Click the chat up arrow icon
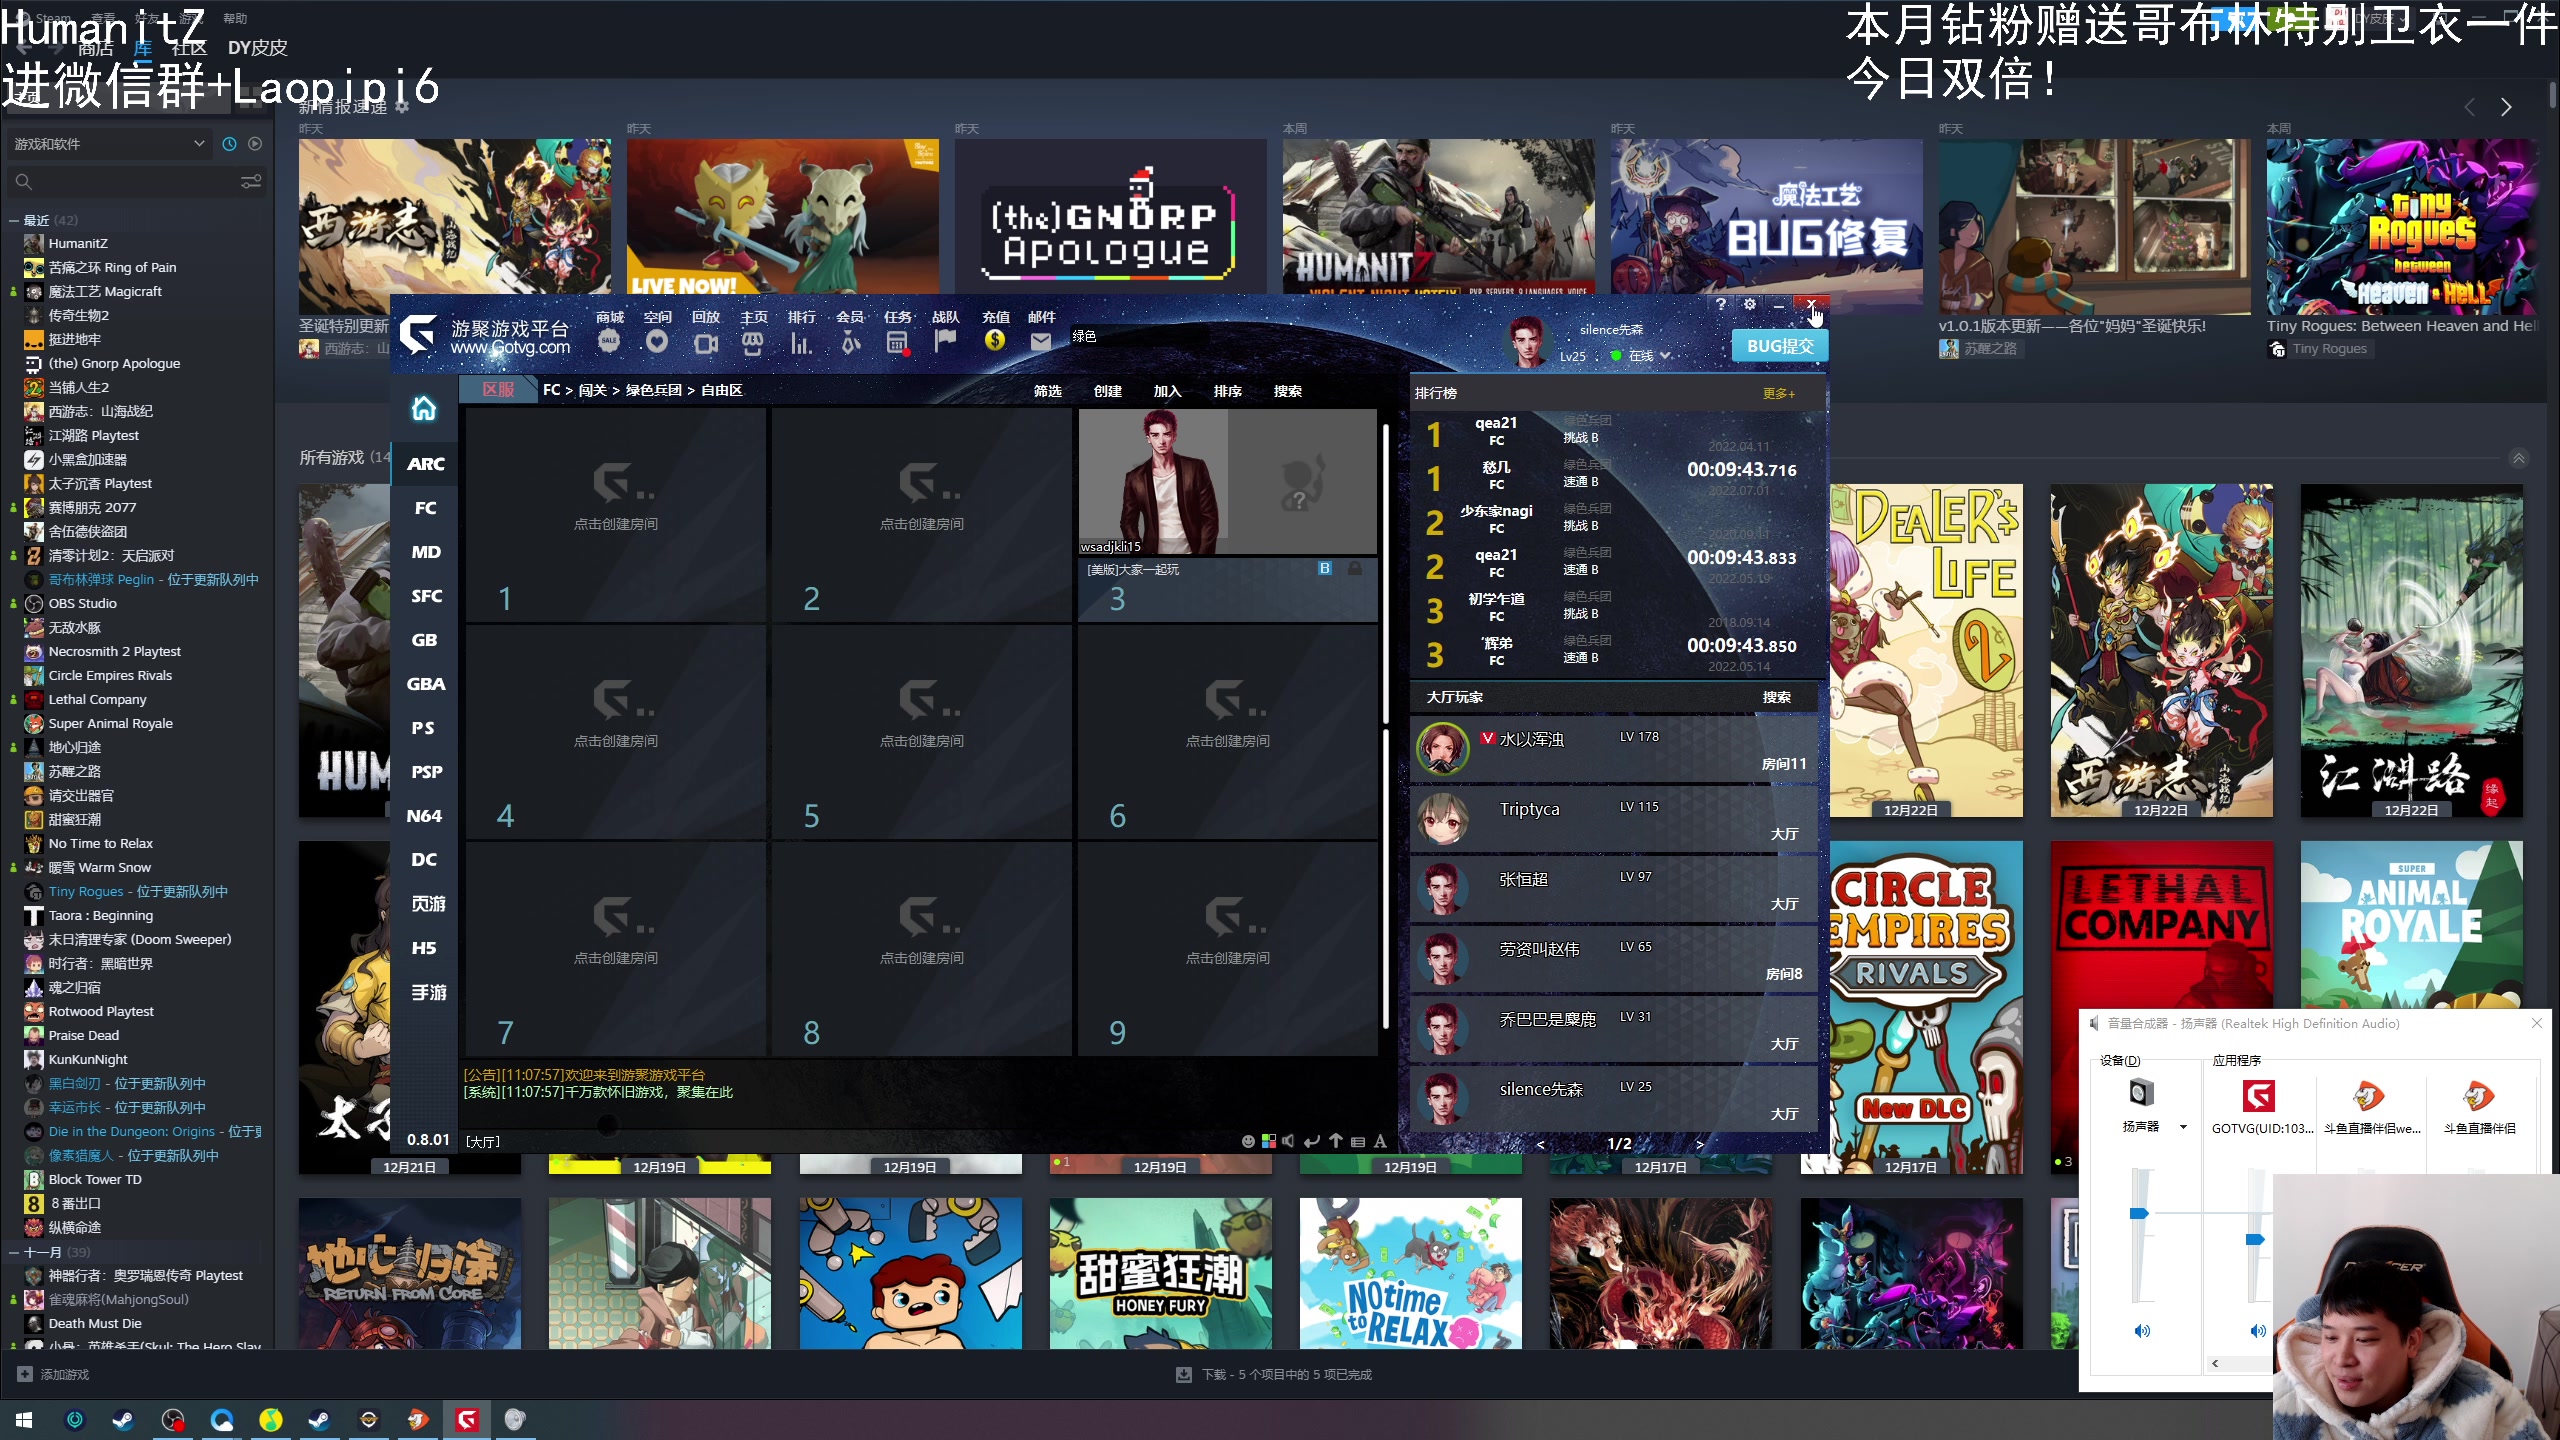Screen dimensions: 2560x1440 pyautogui.click(x=1336, y=1141)
